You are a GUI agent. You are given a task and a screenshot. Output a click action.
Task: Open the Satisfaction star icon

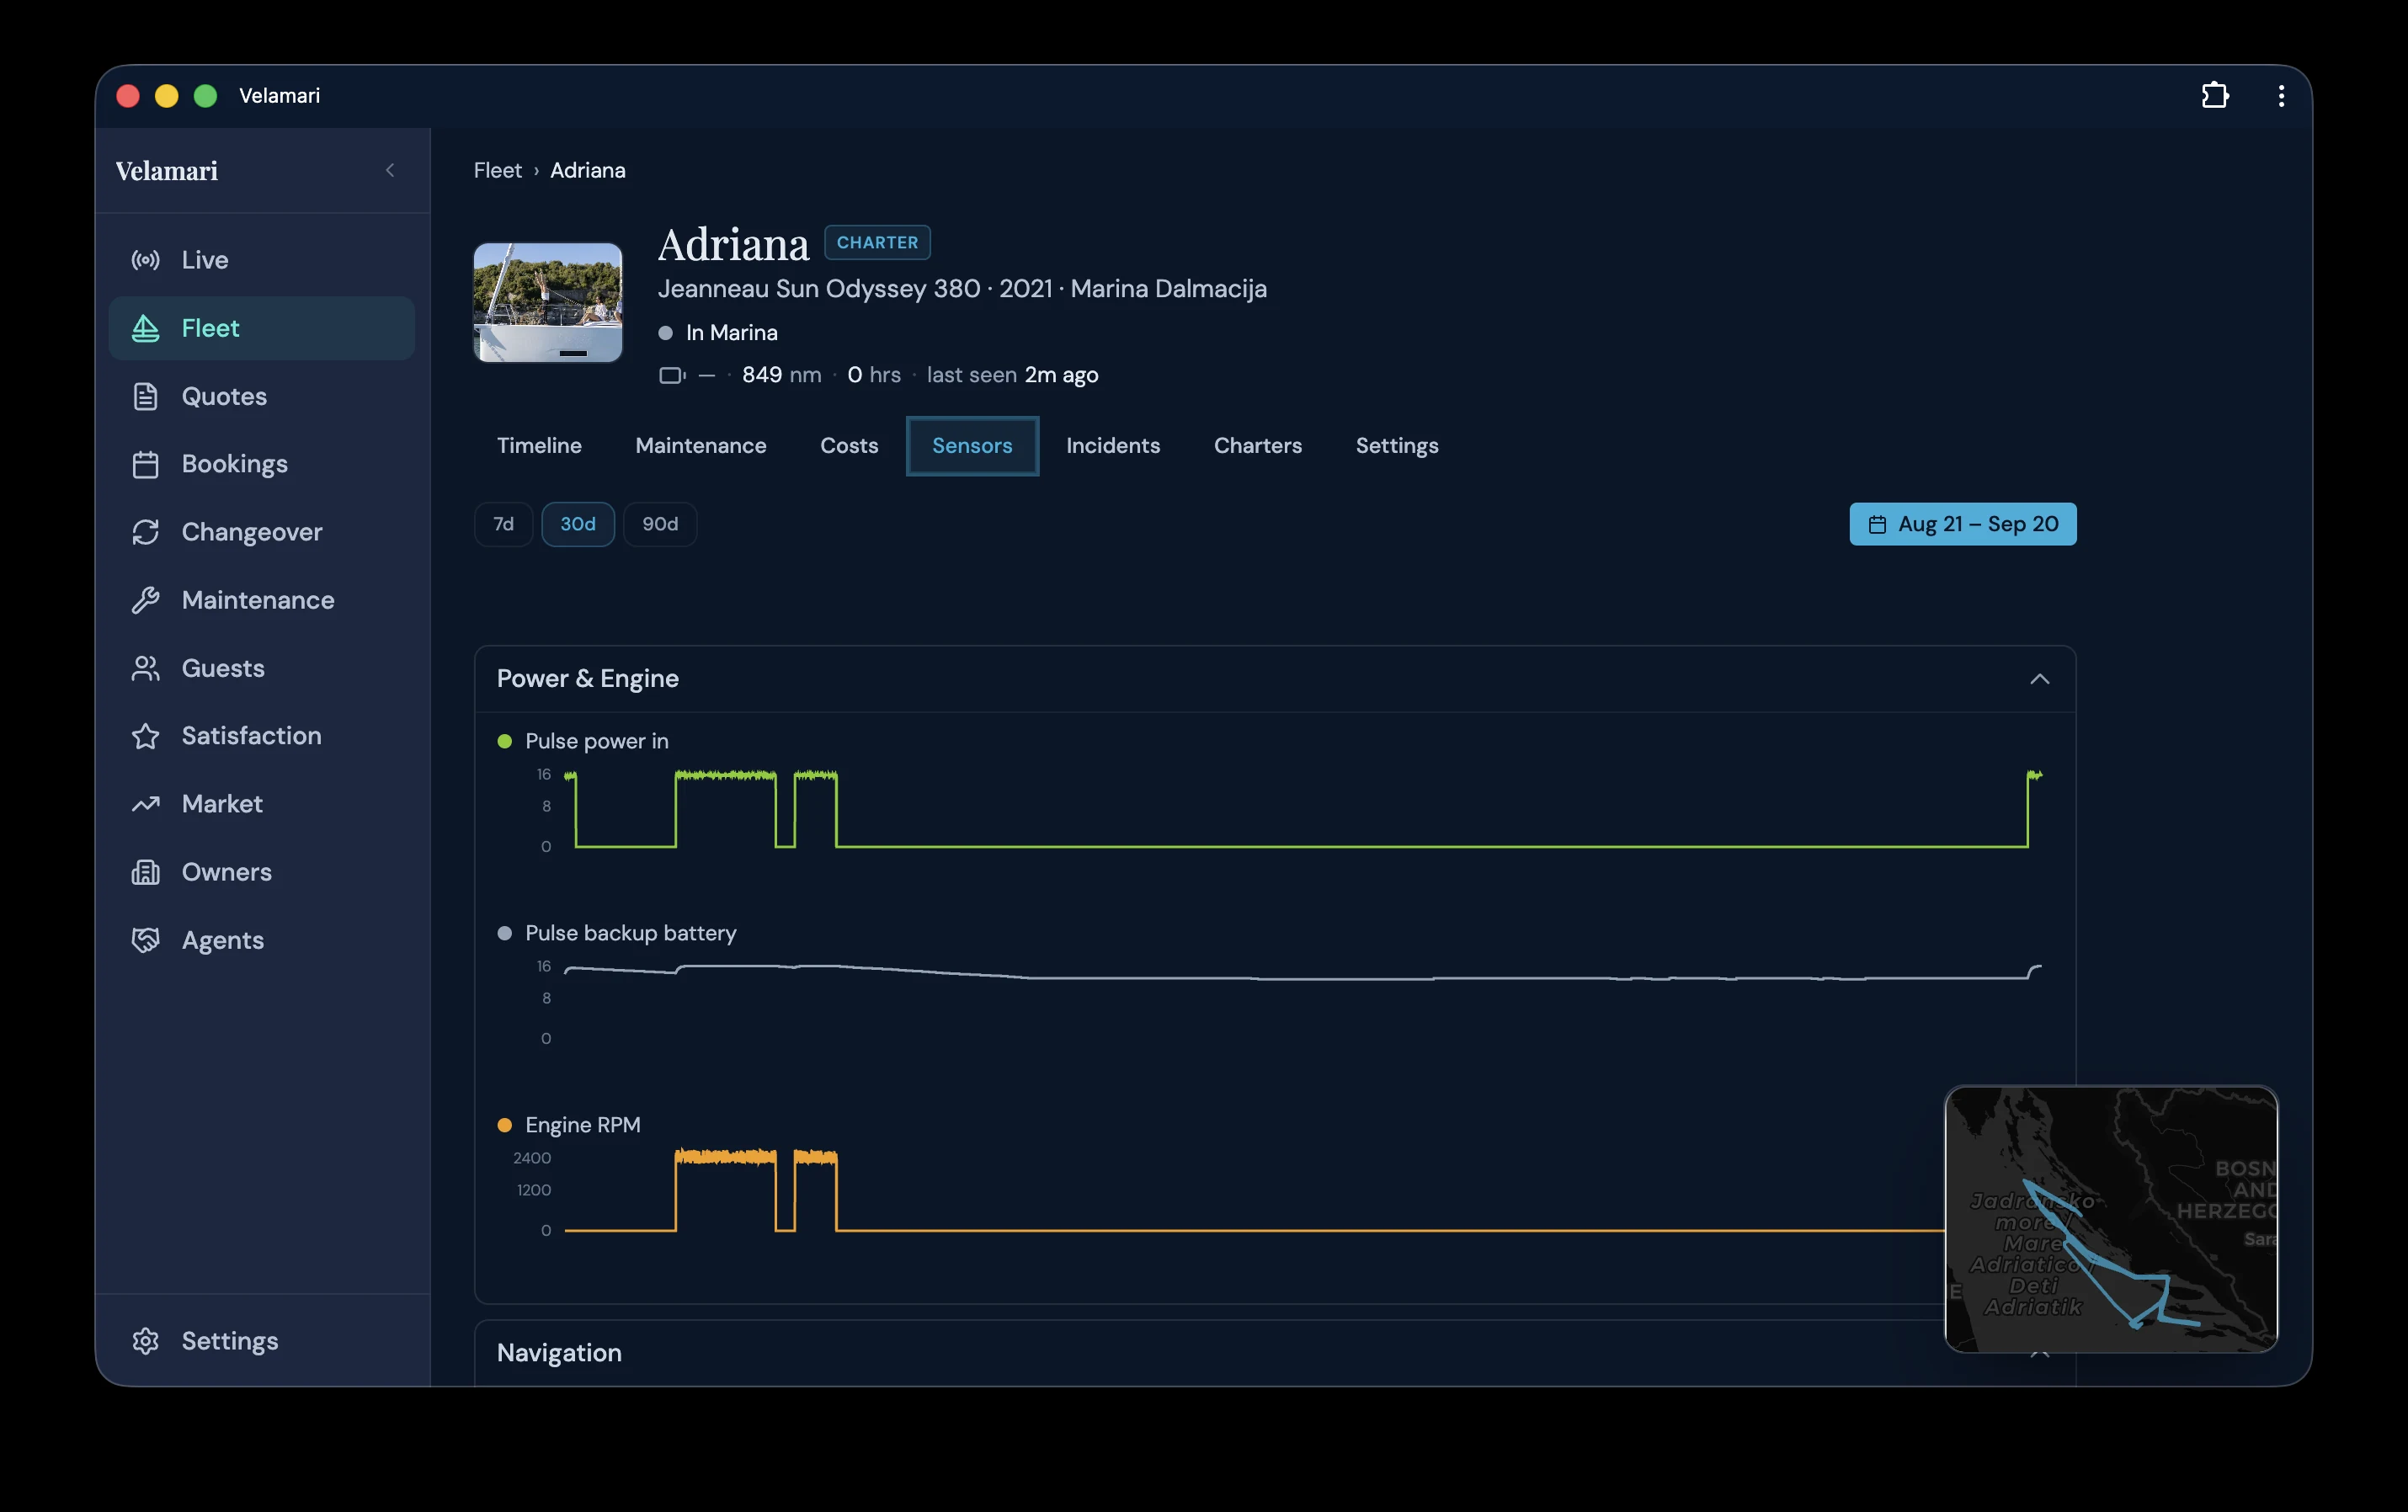tap(146, 736)
